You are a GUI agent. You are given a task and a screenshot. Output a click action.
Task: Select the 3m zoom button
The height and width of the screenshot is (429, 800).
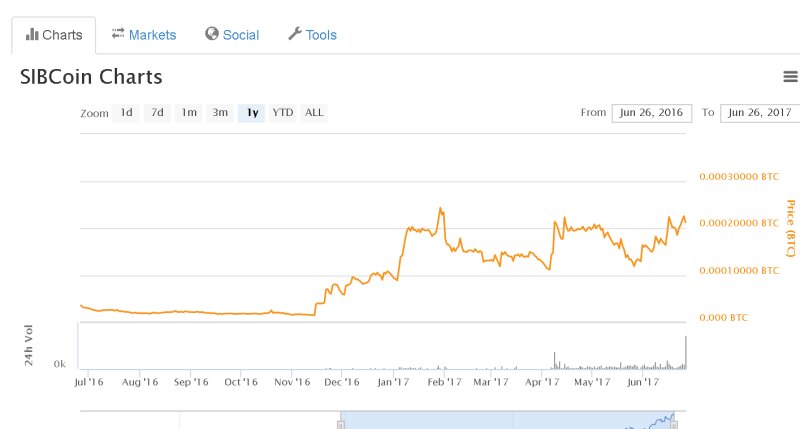pyautogui.click(x=220, y=113)
